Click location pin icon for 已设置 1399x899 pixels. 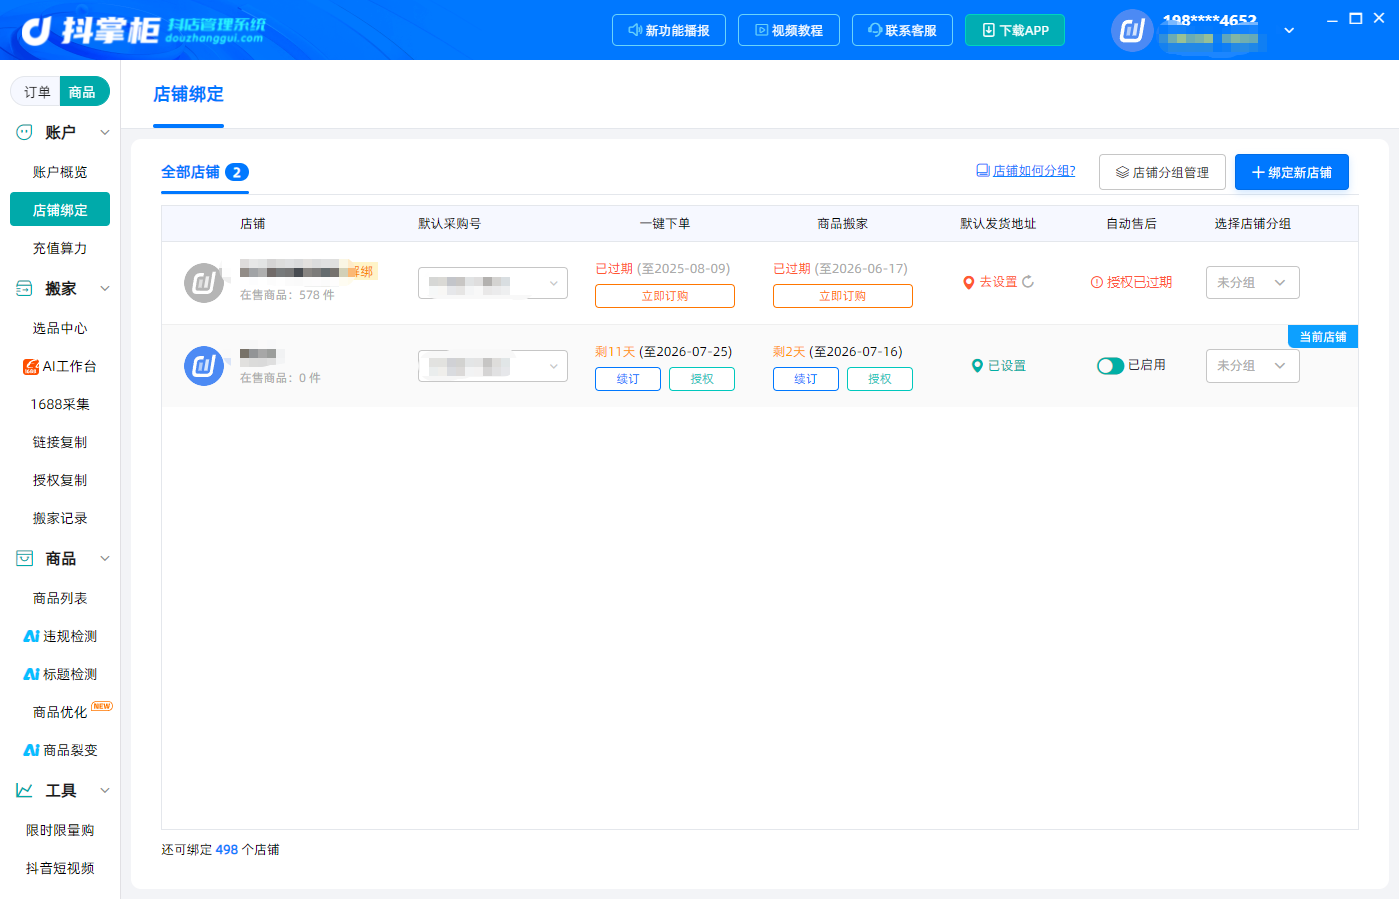pyautogui.click(x=978, y=366)
